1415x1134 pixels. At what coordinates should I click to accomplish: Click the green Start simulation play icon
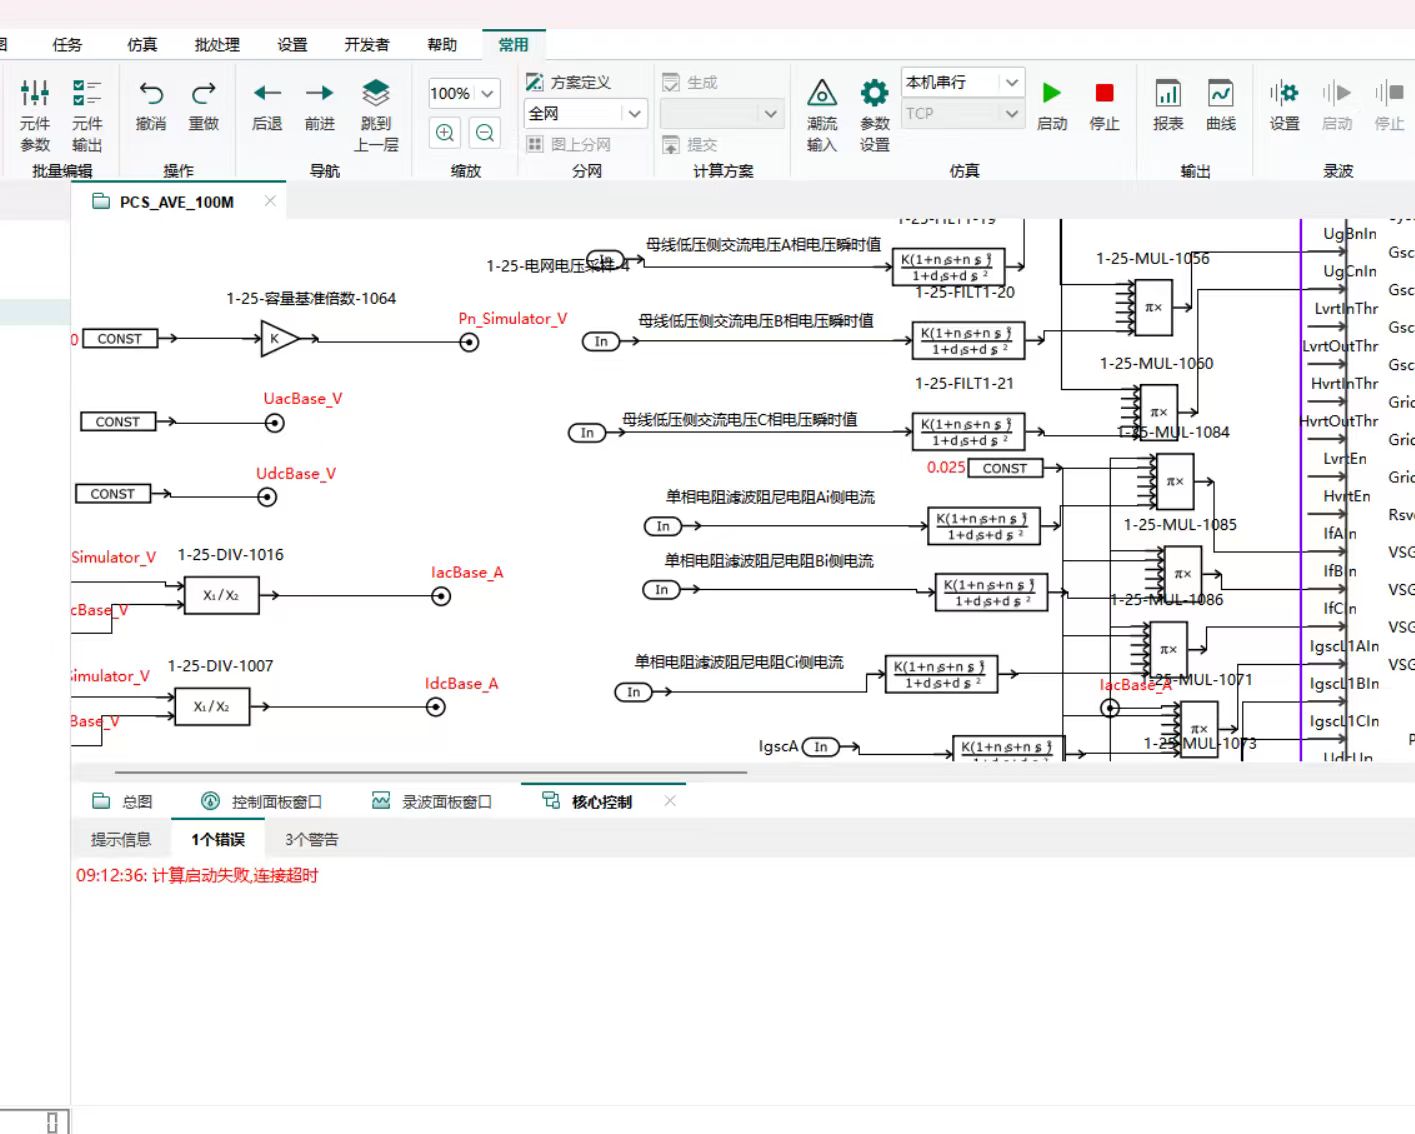[1051, 94]
